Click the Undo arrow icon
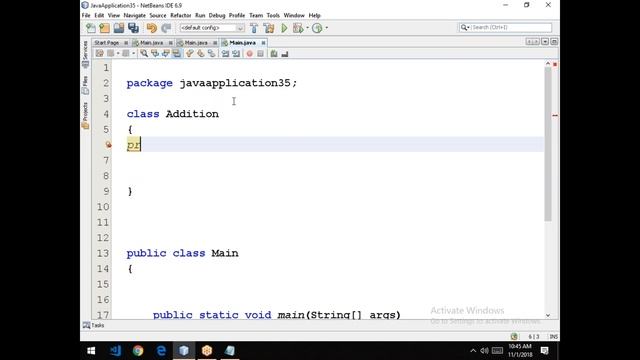This screenshot has height=360, width=640. coord(151,28)
